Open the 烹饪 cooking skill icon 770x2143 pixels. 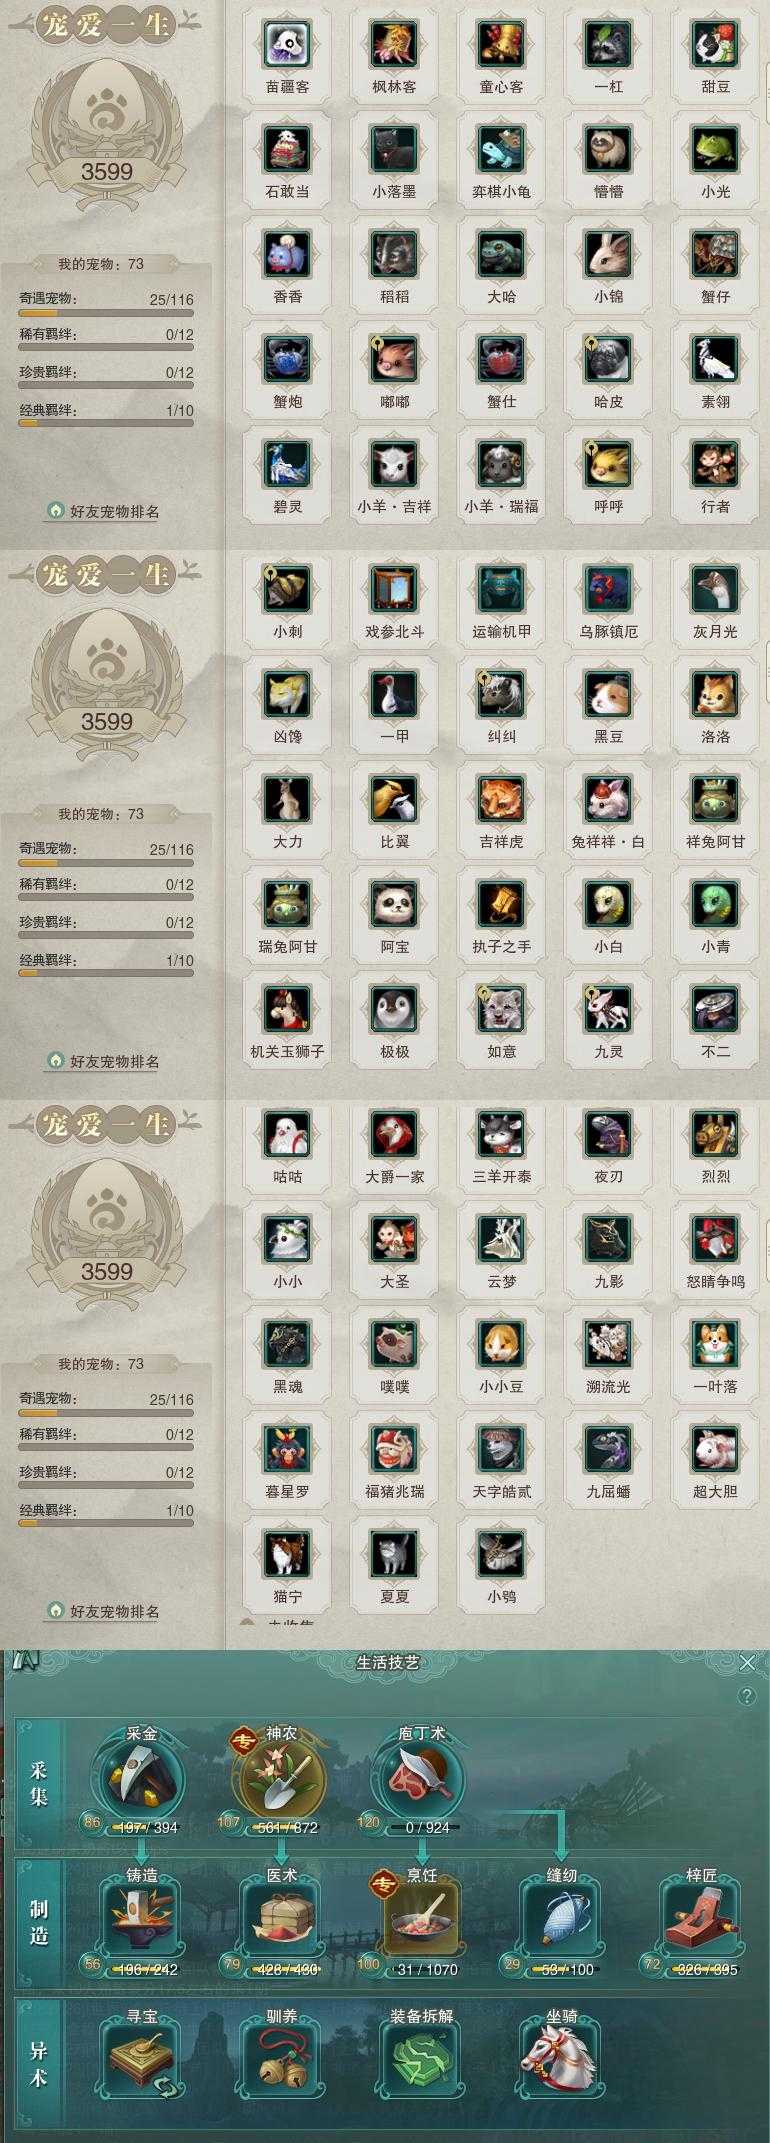[421, 1917]
